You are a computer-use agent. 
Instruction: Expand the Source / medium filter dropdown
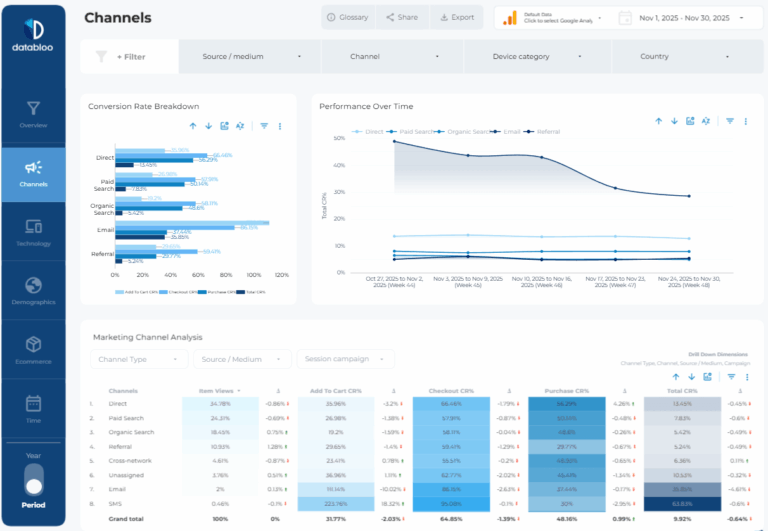(x=250, y=57)
